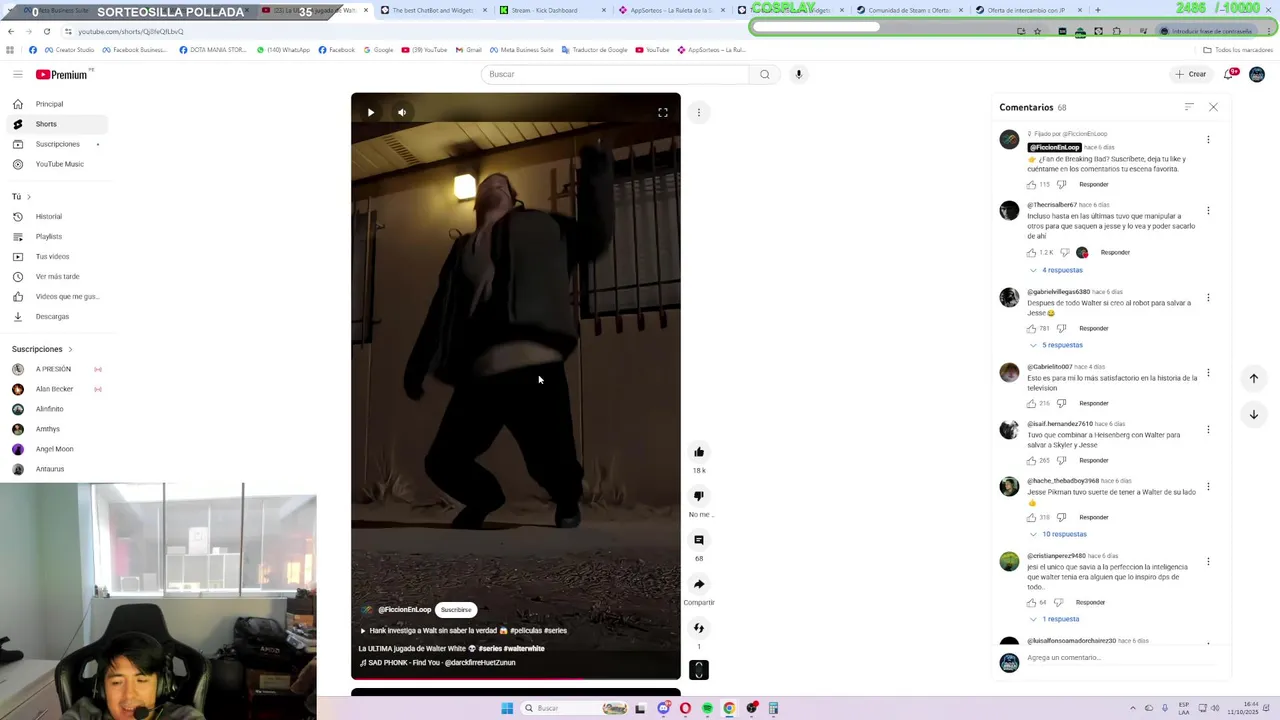Expand 5 respuestas under @gabrielvillegas6380

coord(1057,345)
